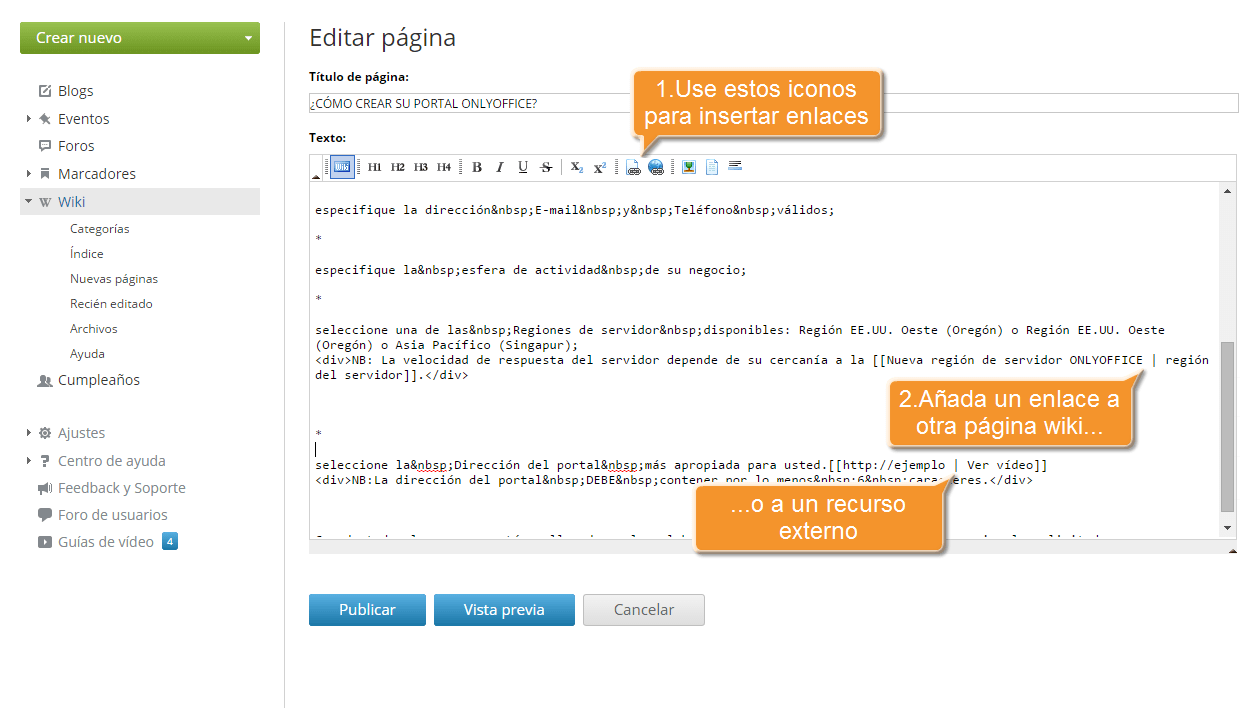1240x708 pixels.
Task: Expand the Eventos section arrow
Action: (29, 119)
